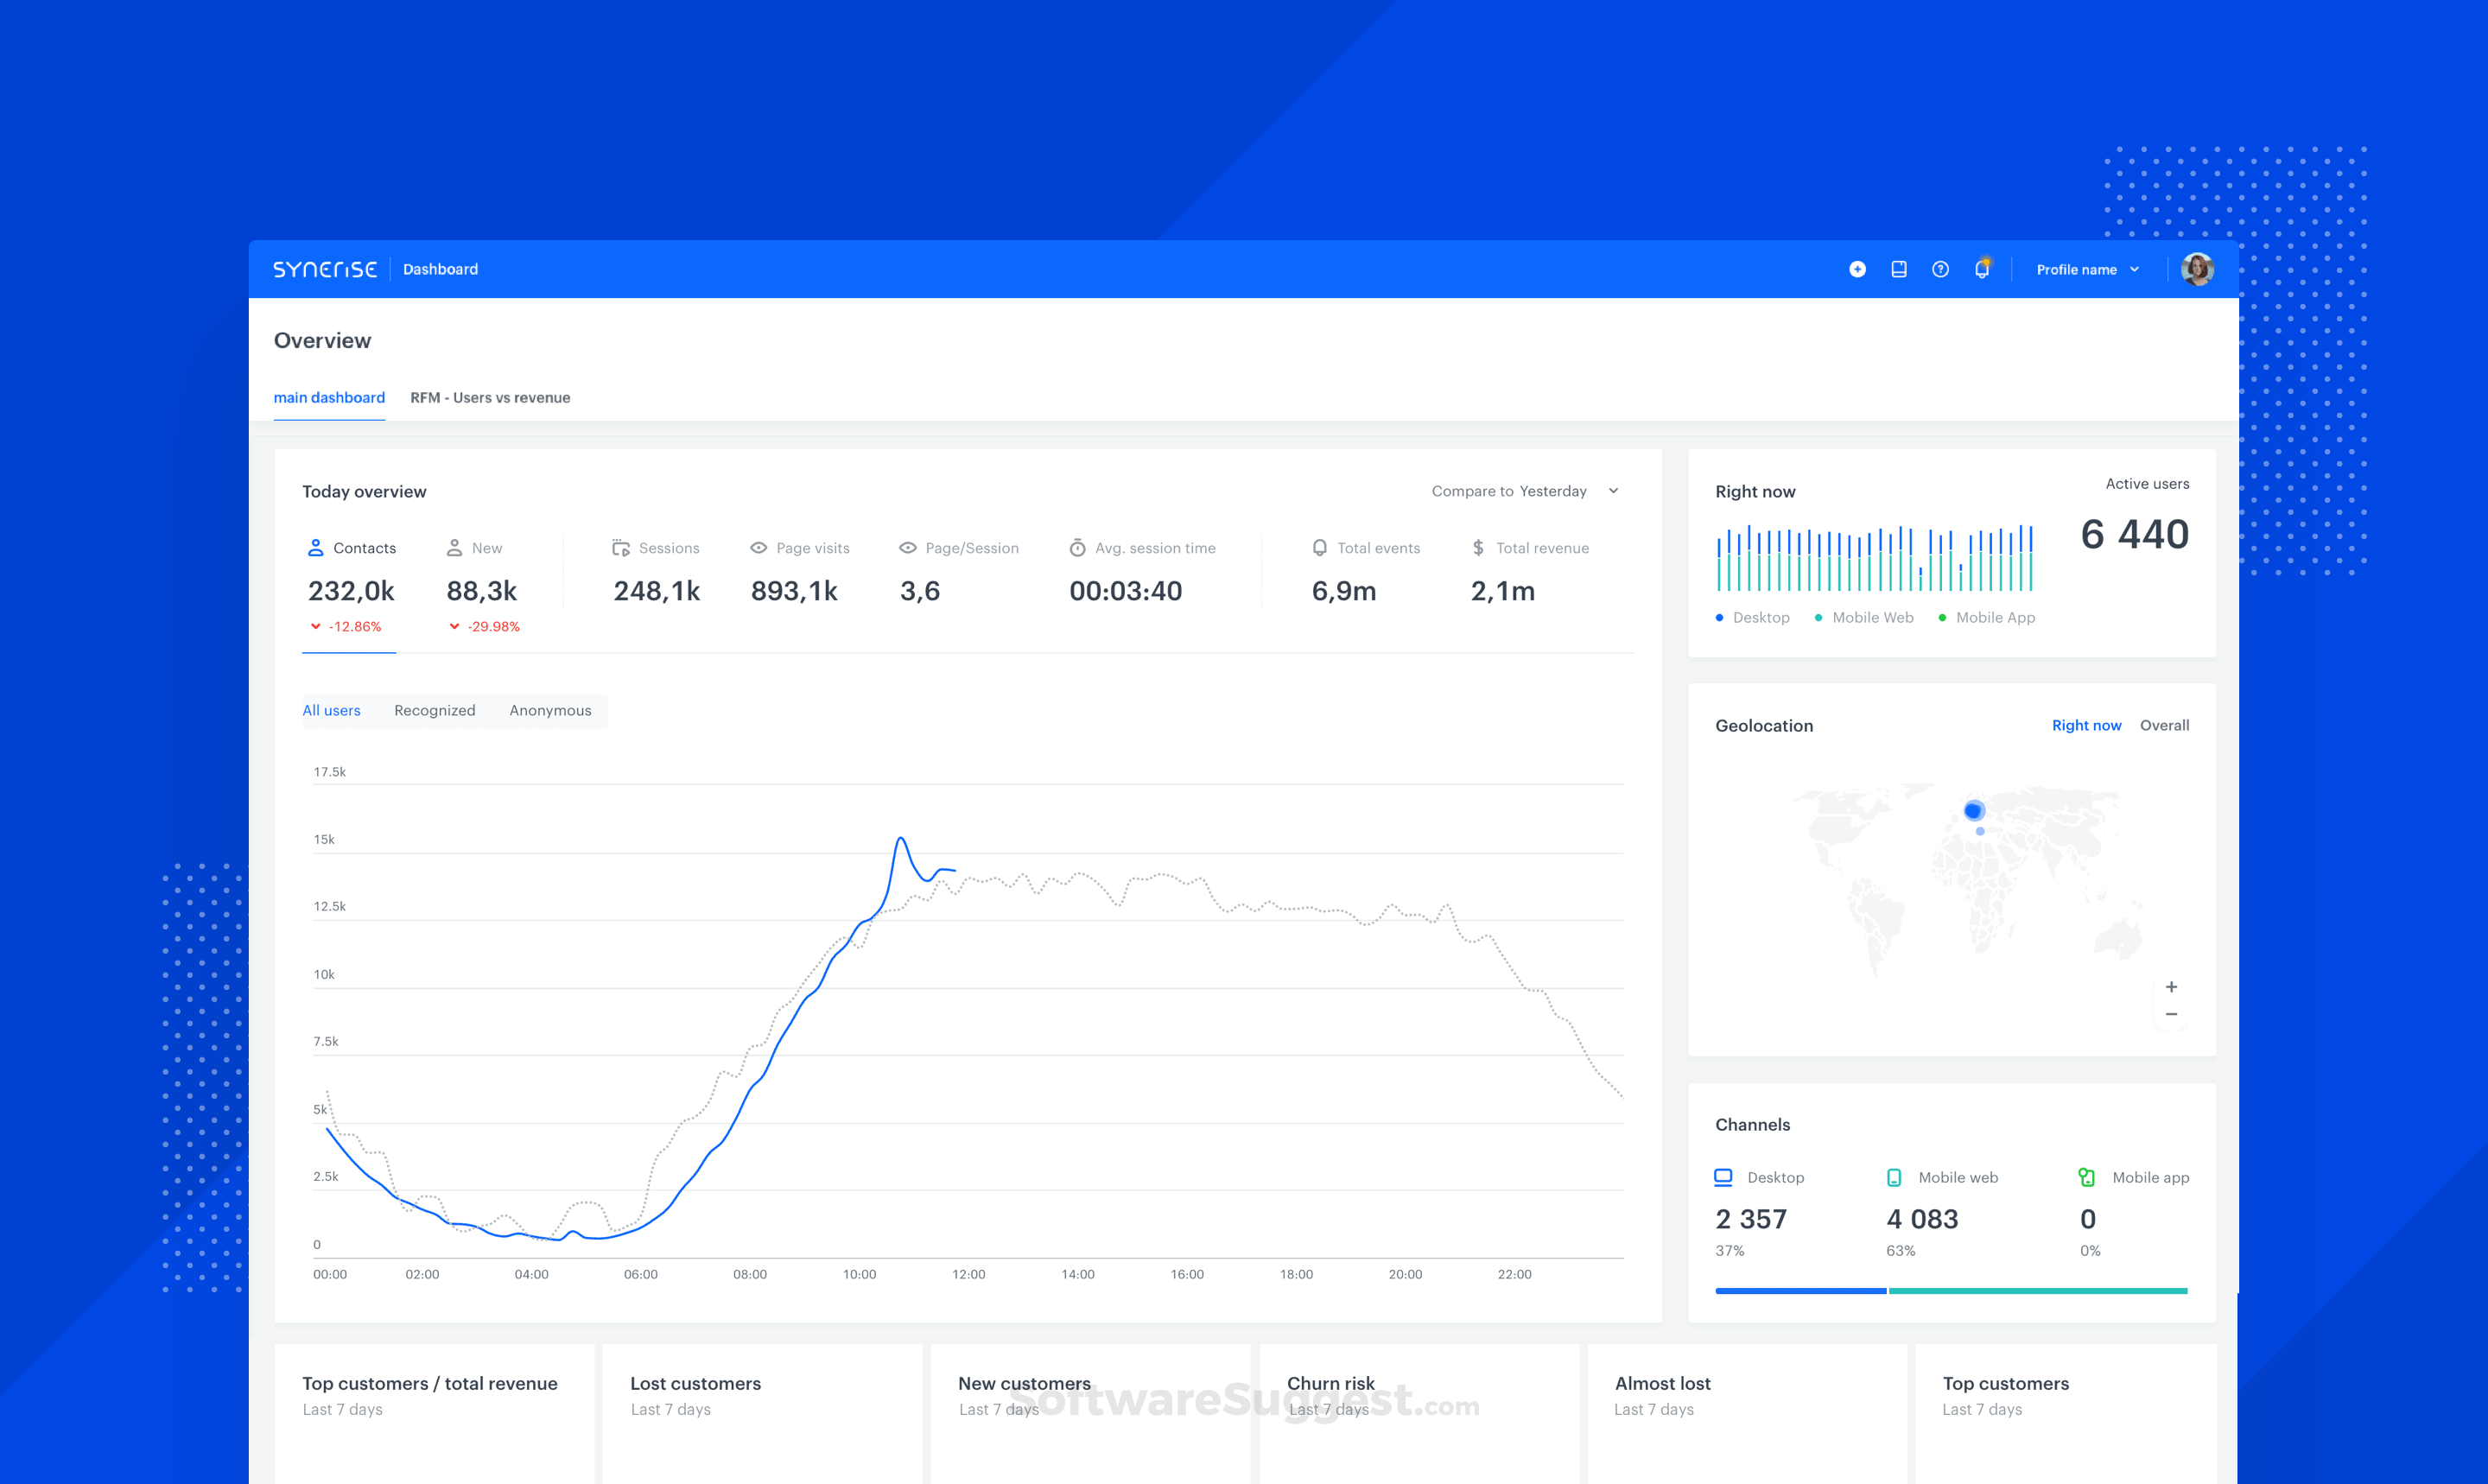Viewport: 2488px width, 1484px height.
Task: Switch to RFM - Users vs revenue tab
Action: pyautogui.click(x=490, y=397)
